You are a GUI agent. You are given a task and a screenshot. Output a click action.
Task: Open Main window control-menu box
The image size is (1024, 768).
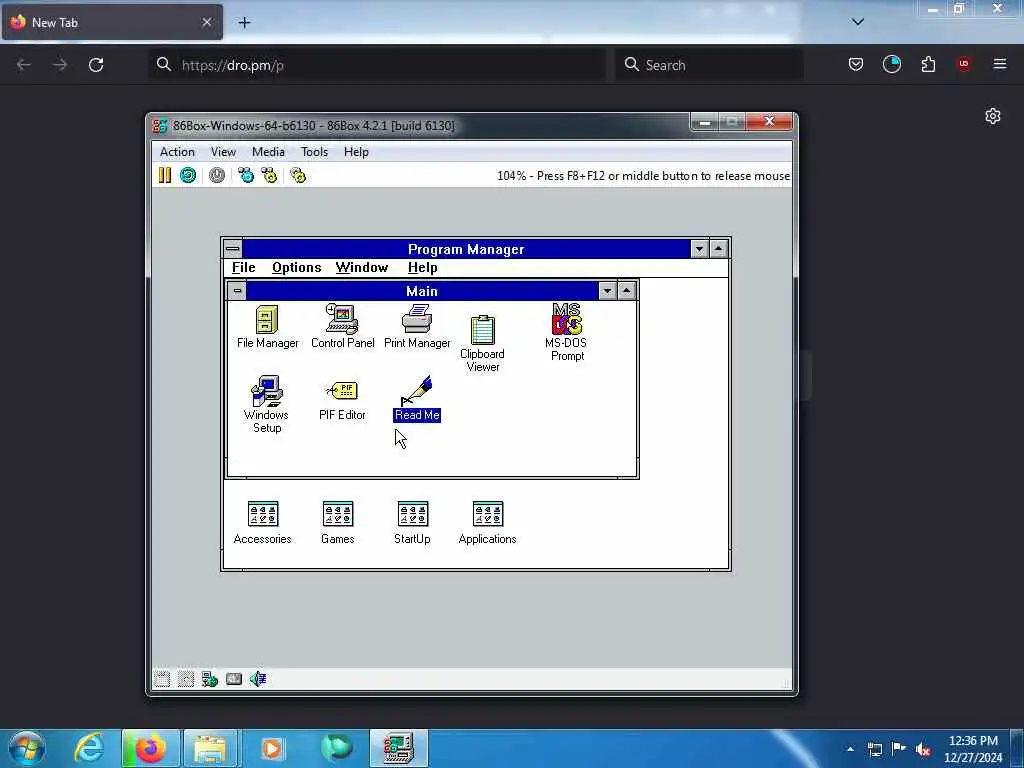pos(237,291)
